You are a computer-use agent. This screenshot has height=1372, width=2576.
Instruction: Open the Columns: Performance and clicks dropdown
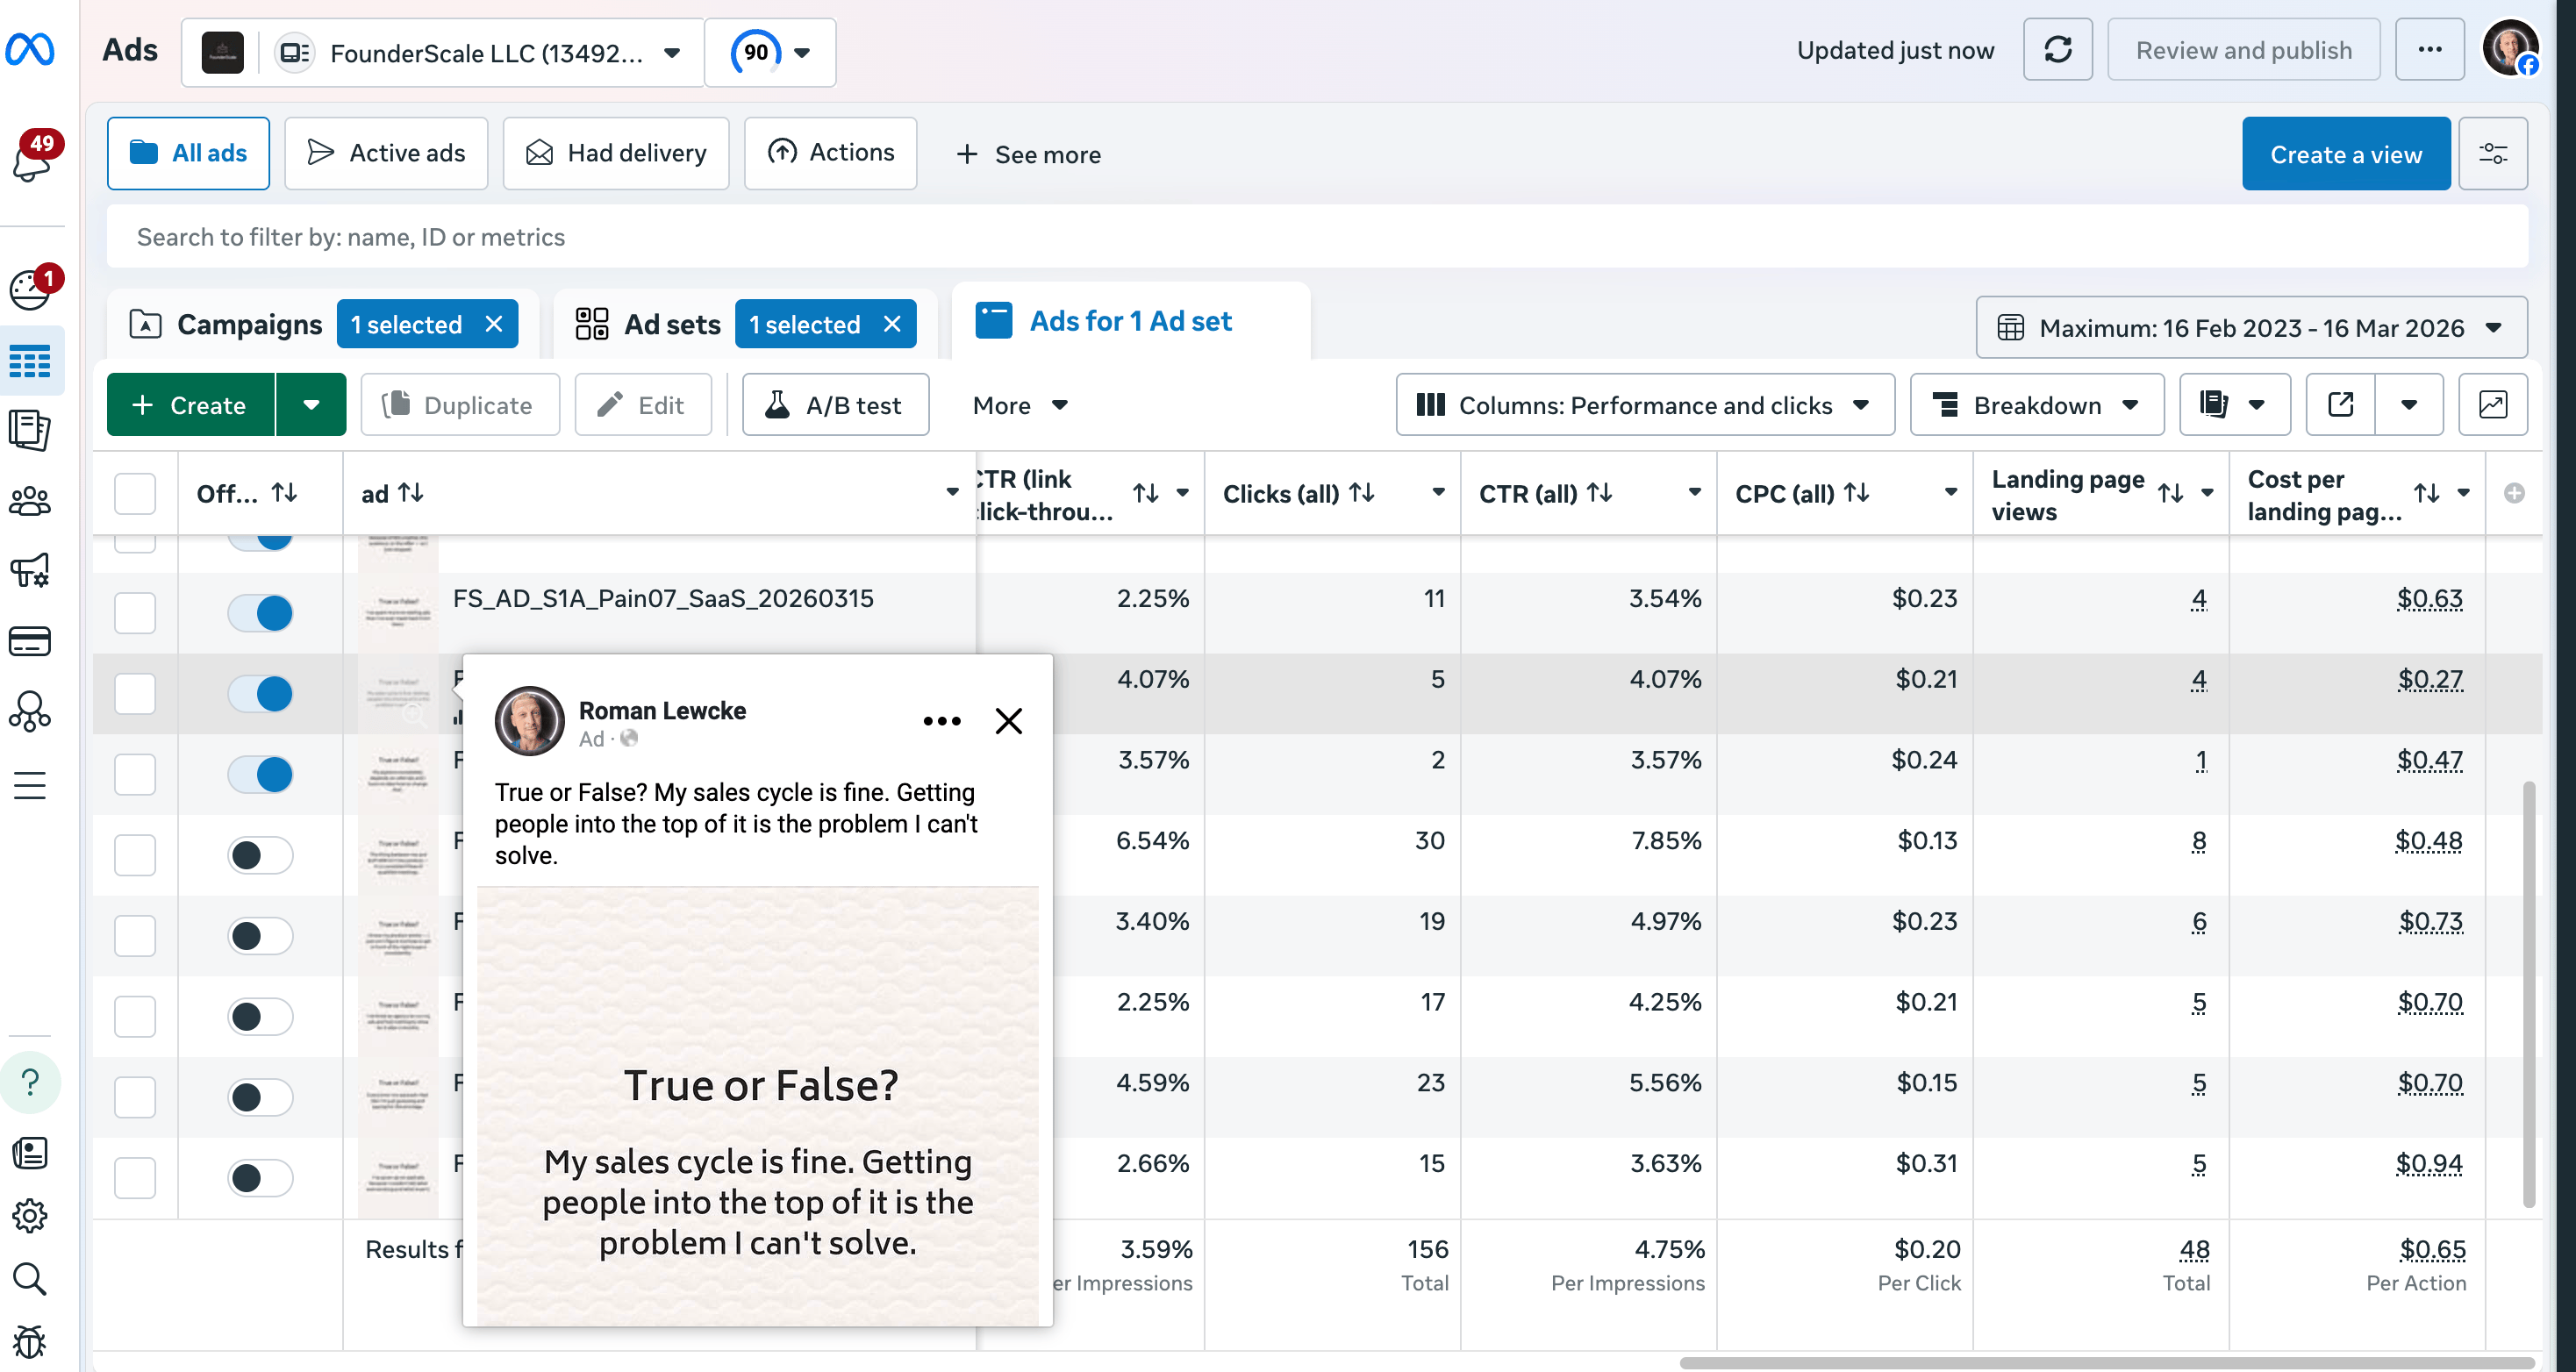pos(1644,405)
